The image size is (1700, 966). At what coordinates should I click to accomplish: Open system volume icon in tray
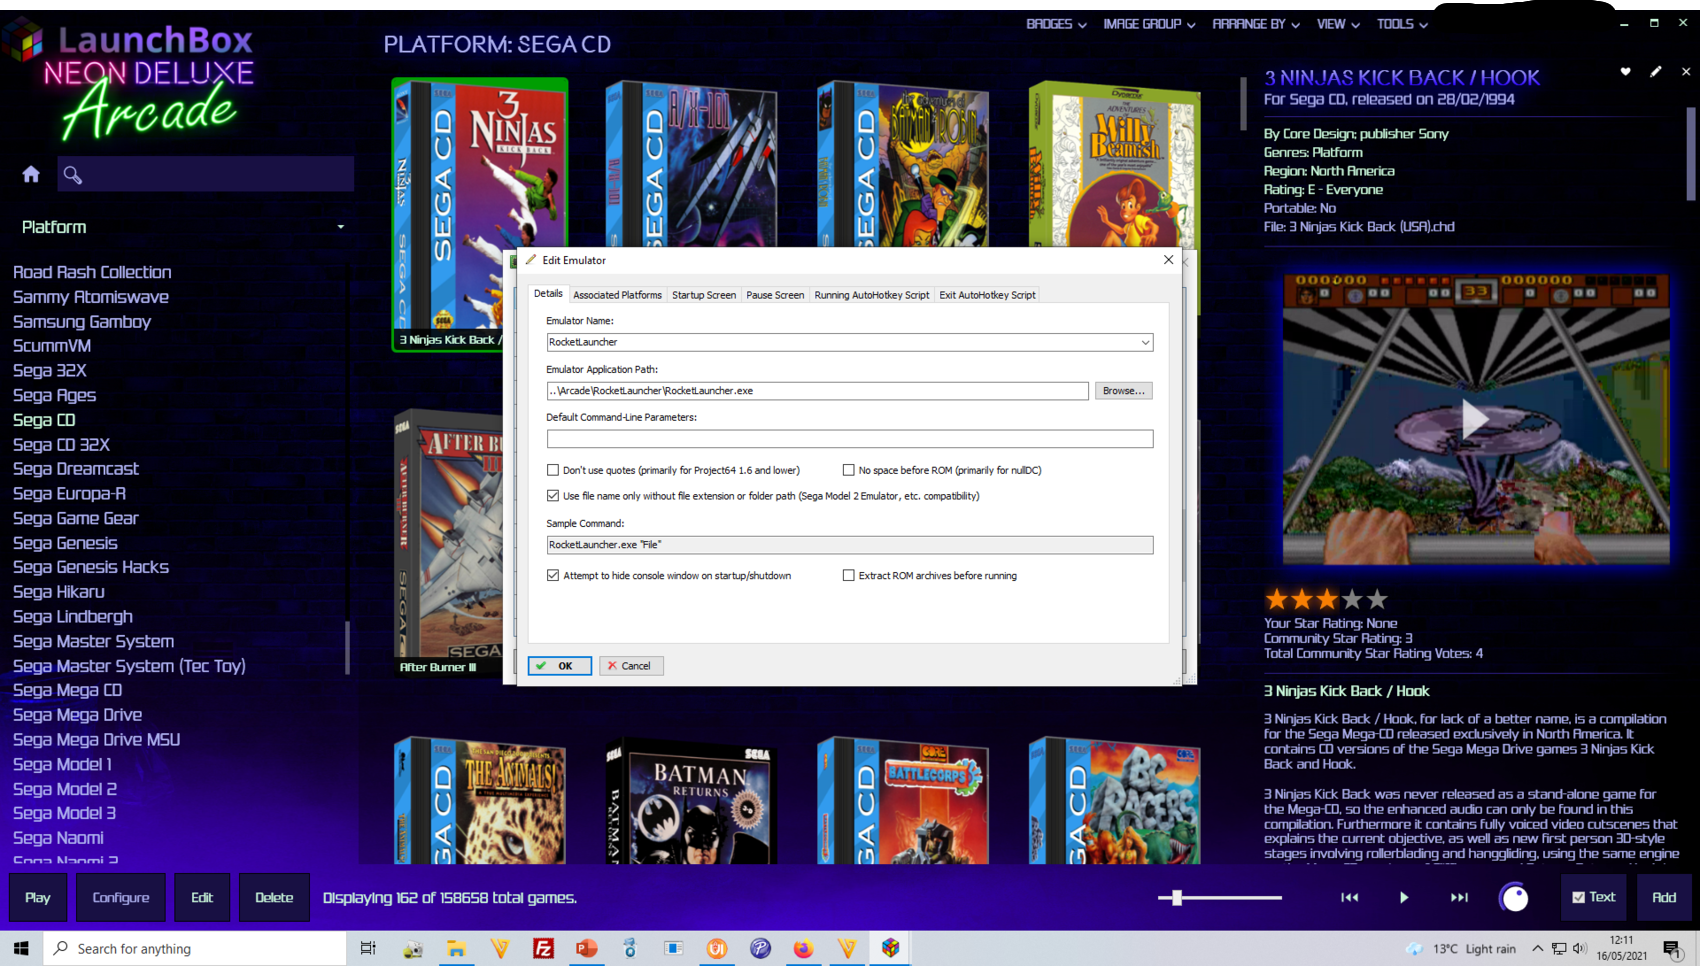point(1580,948)
